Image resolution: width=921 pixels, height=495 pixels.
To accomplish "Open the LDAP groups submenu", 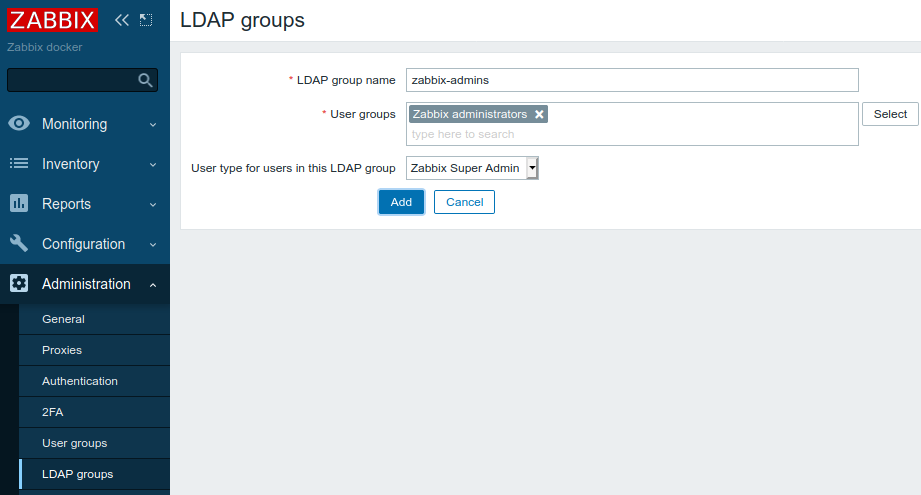I will point(94,474).
